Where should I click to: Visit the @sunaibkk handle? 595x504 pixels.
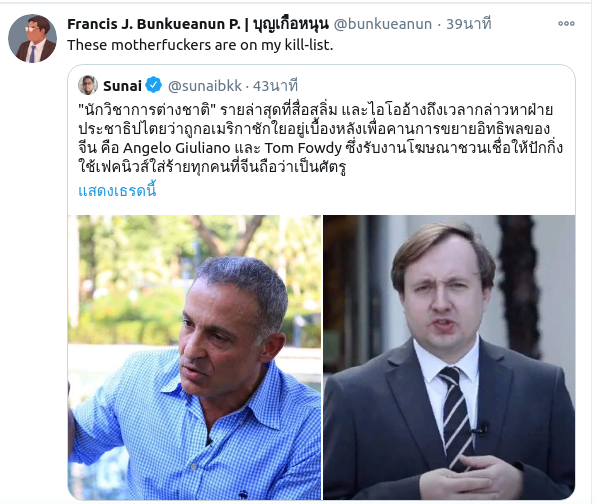[x=205, y=86]
